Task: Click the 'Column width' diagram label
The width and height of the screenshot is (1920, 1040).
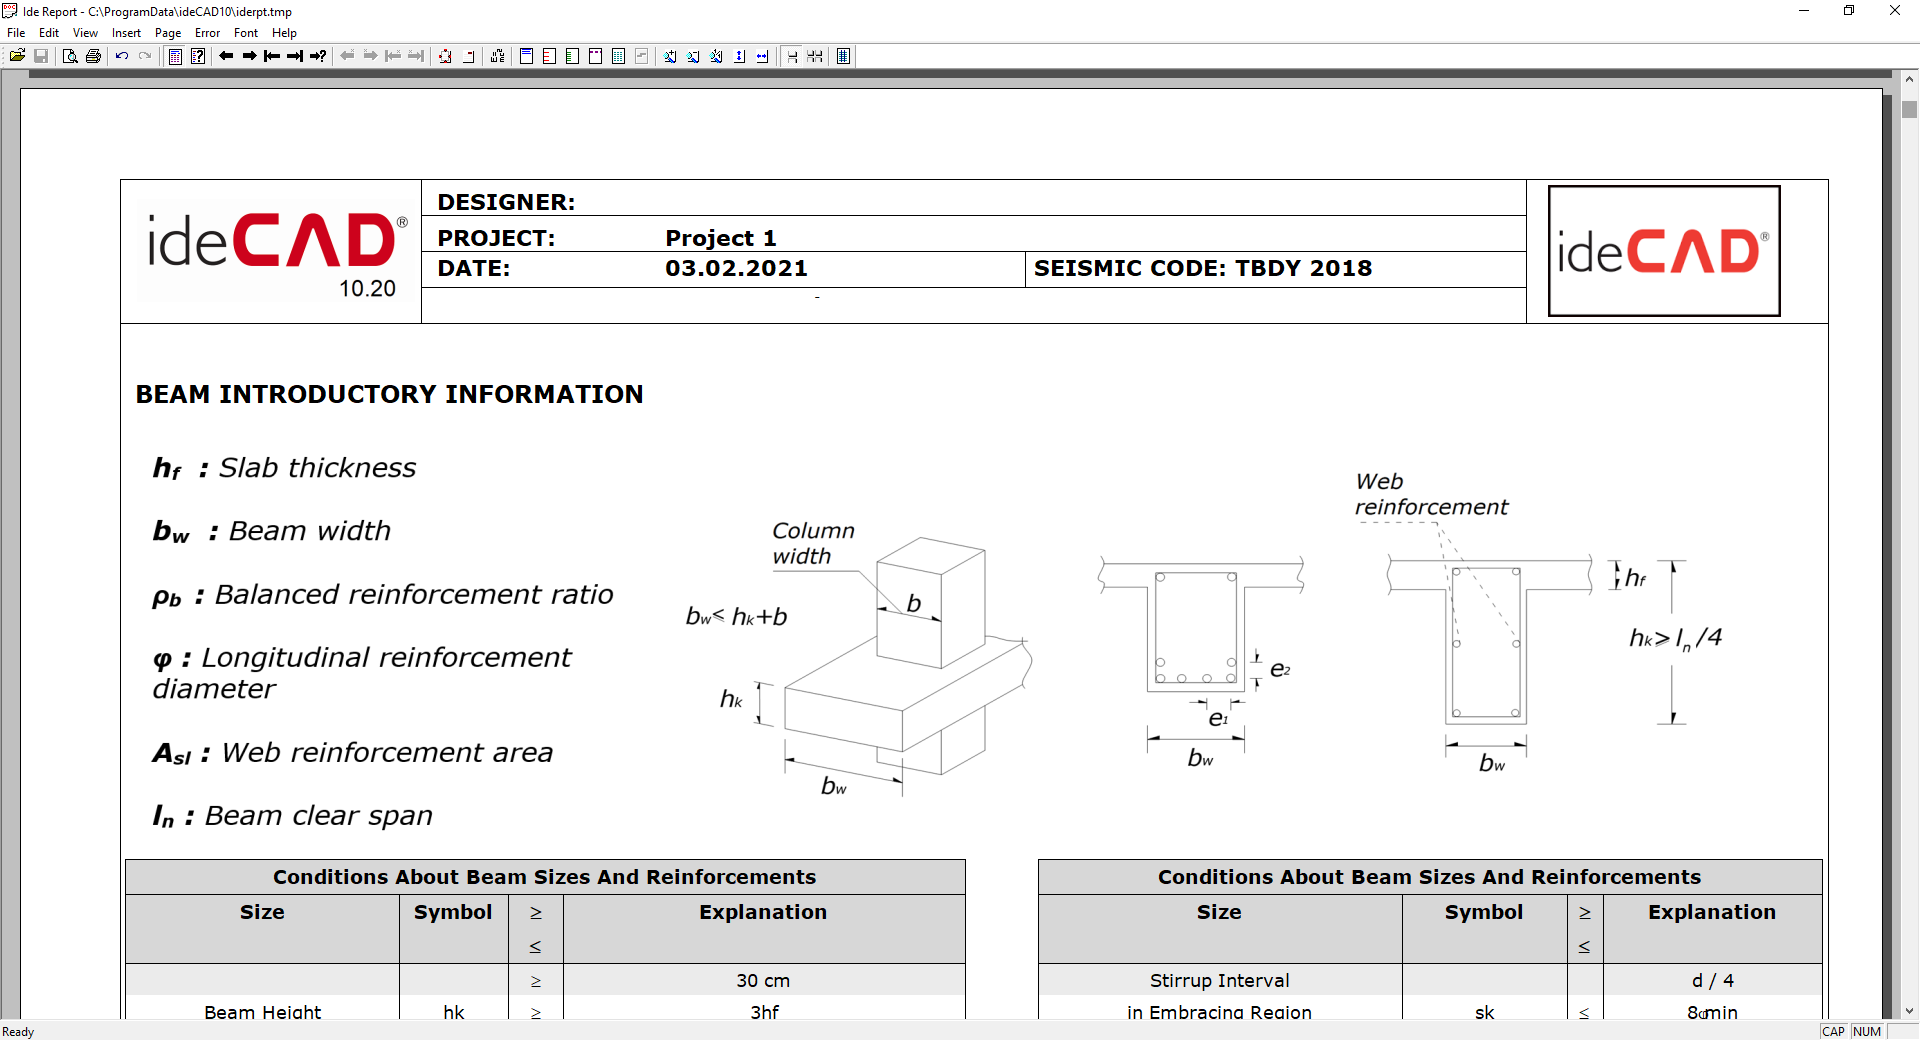Action: [x=813, y=543]
